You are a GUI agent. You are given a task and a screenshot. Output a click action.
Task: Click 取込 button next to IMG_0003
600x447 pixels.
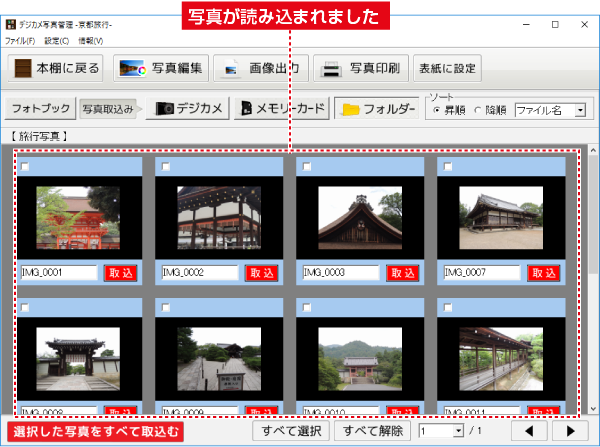pyautogui.click(x=402, y=272)
